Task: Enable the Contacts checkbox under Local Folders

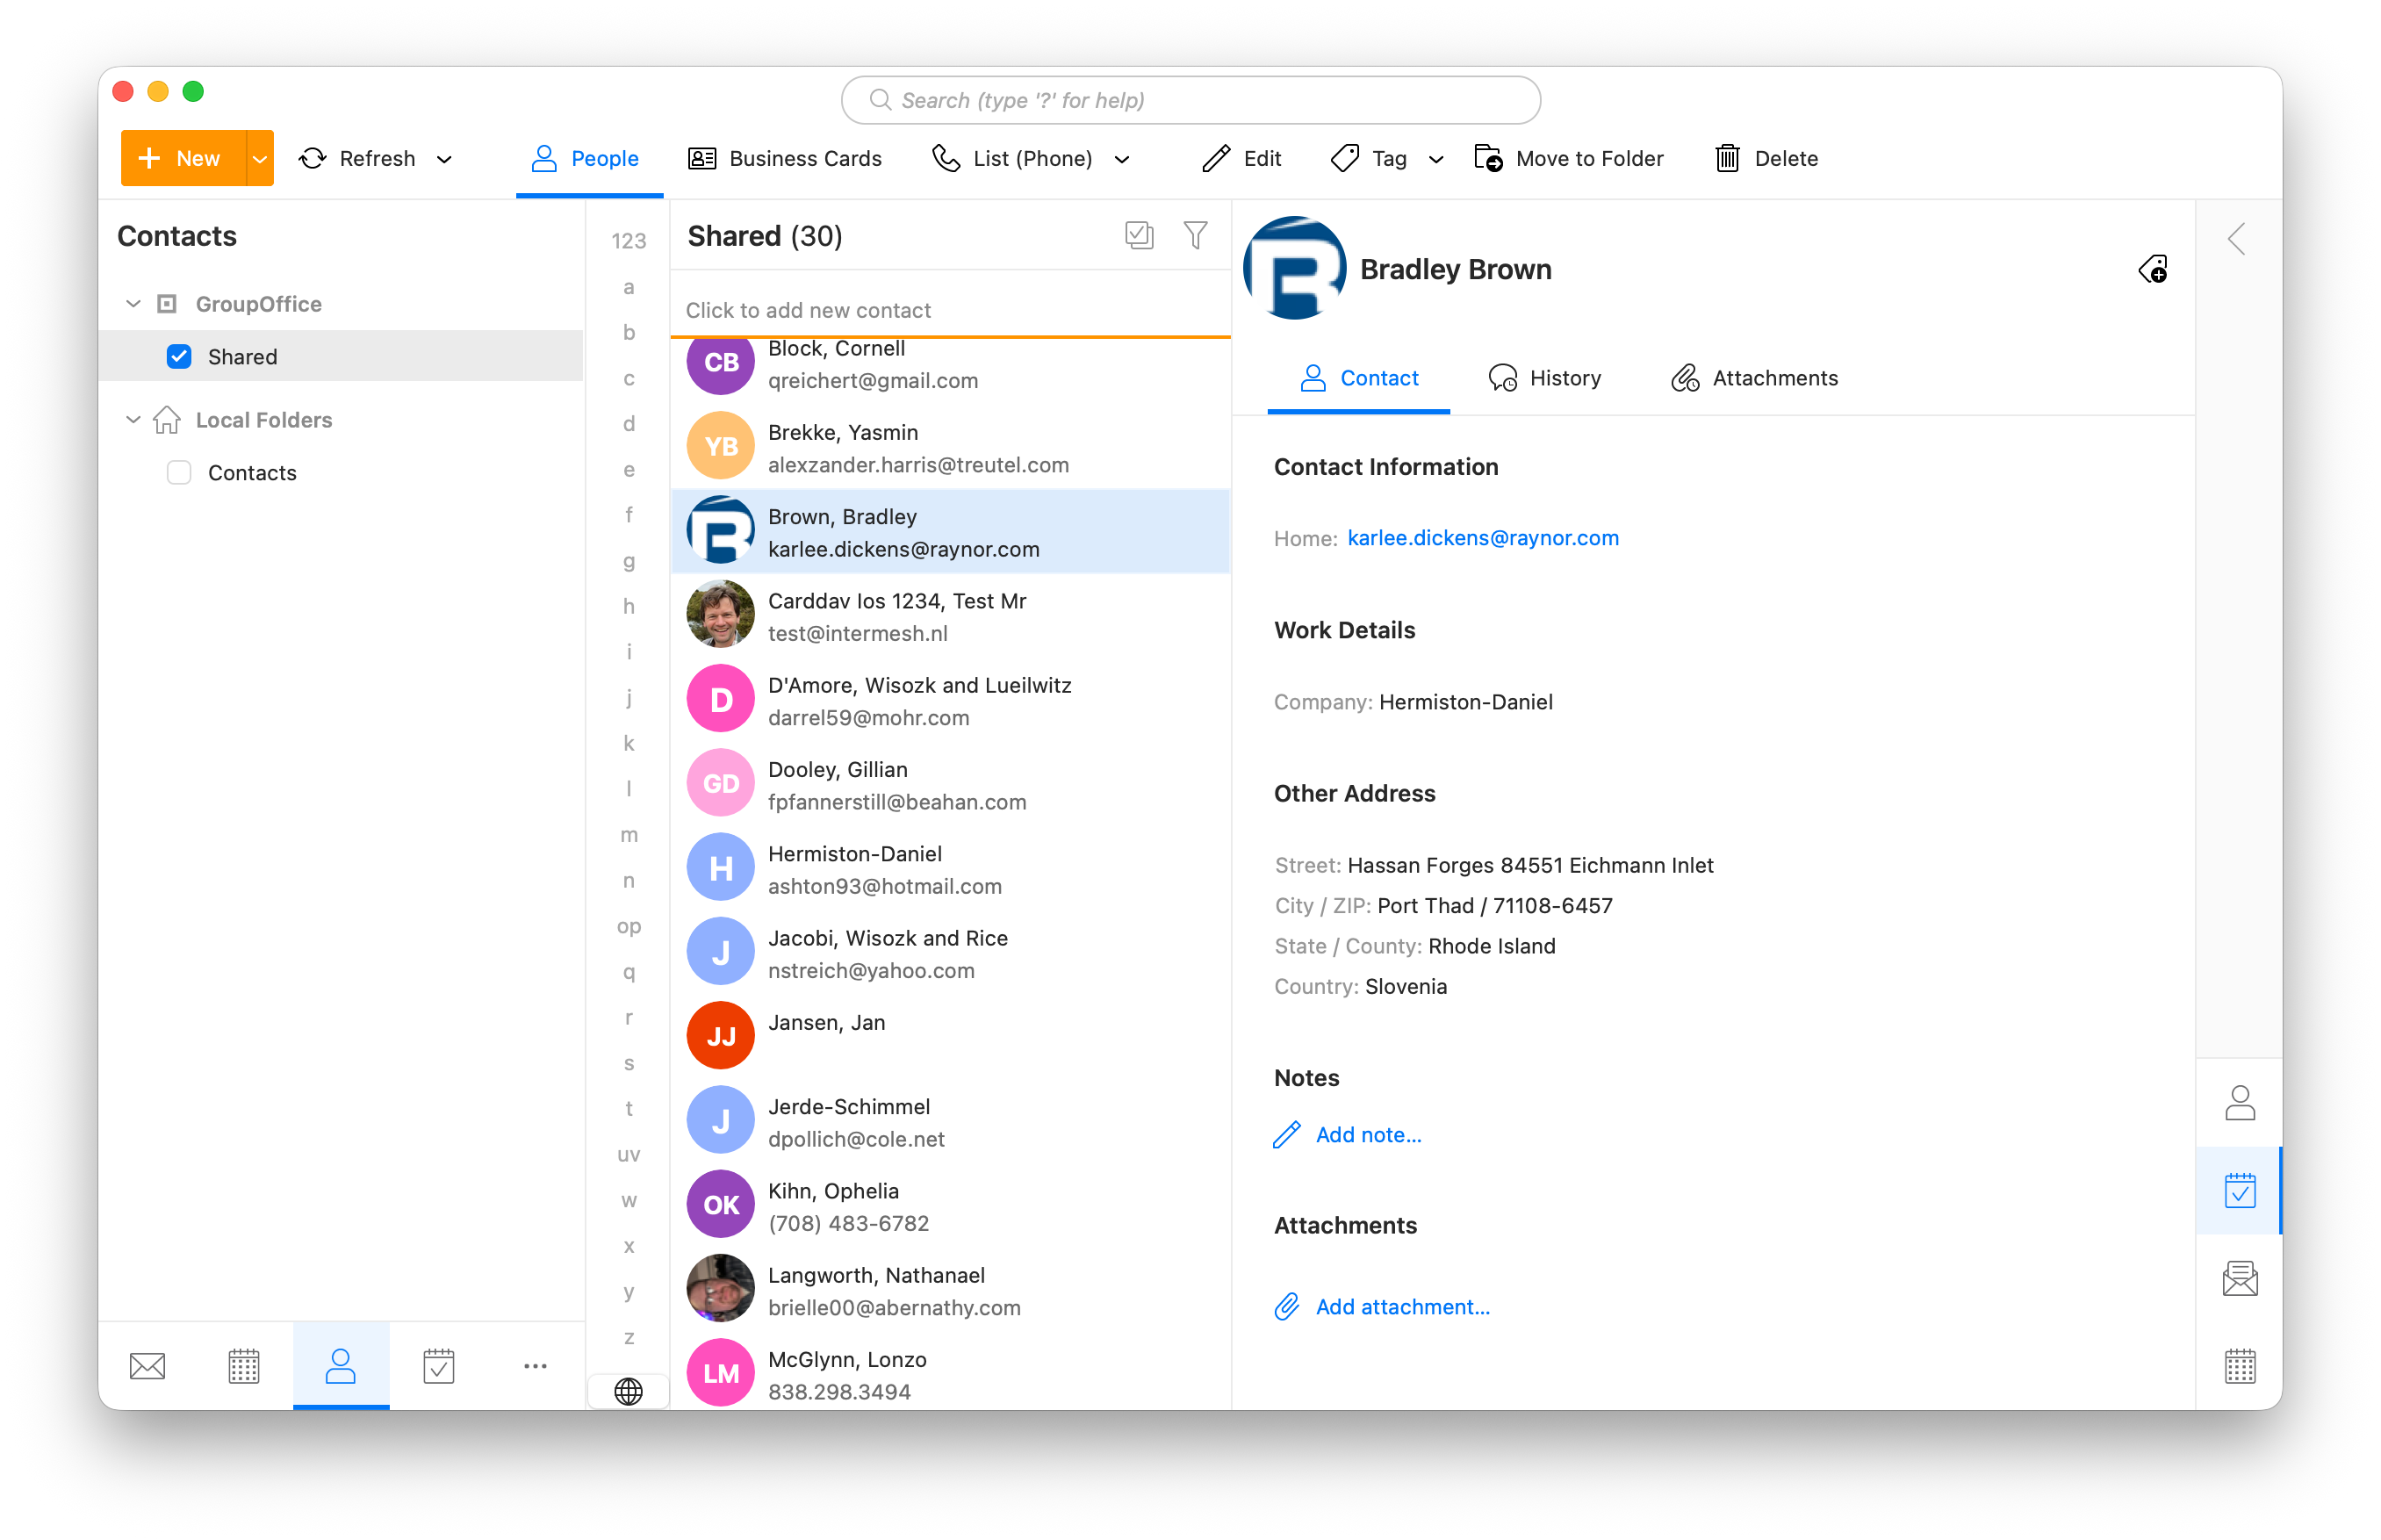Action: point(178,472)
